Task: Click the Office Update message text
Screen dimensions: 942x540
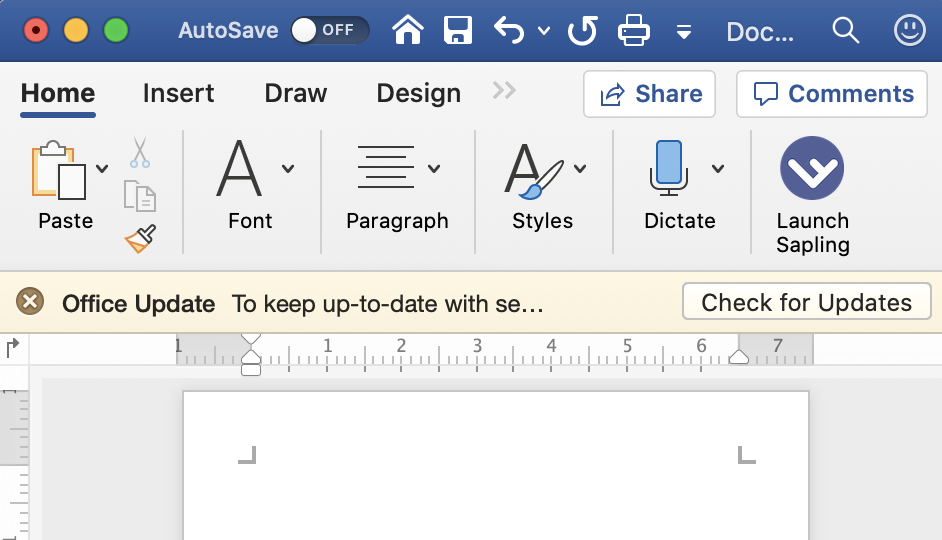Action: [387, 304]
